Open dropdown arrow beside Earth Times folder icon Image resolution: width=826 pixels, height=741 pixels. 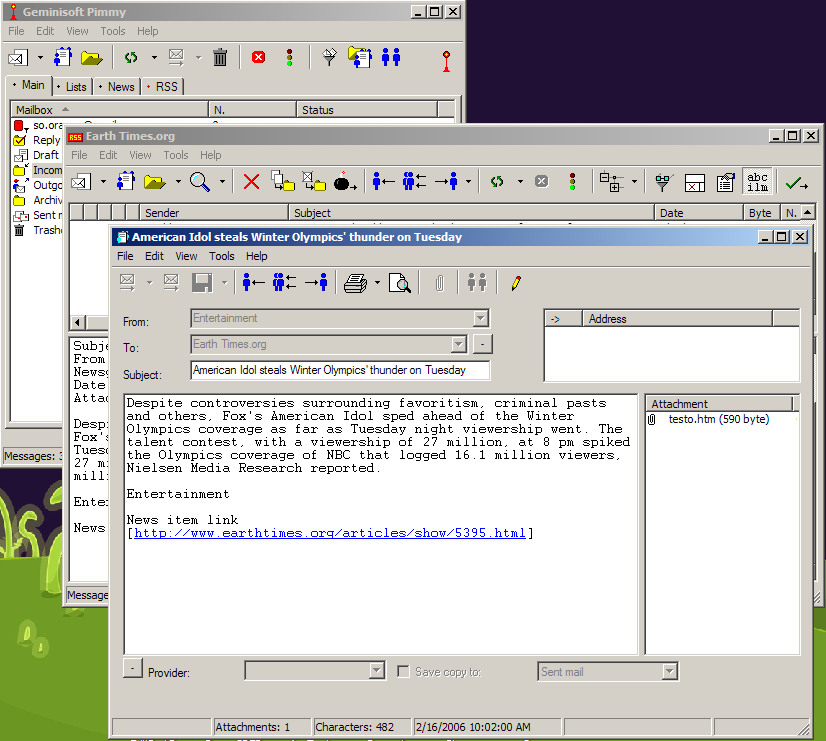(178, 182)
